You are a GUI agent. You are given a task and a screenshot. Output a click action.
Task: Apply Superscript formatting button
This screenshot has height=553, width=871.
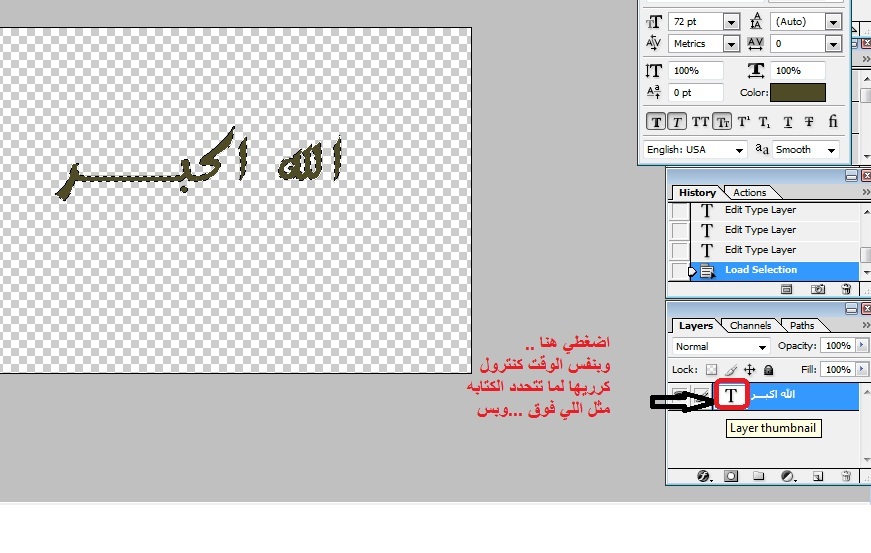click(743, 122)
